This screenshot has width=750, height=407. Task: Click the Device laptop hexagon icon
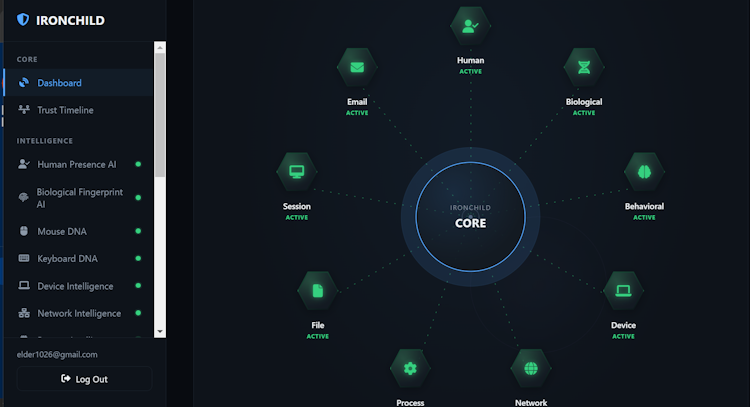click(x=623, y=291)
